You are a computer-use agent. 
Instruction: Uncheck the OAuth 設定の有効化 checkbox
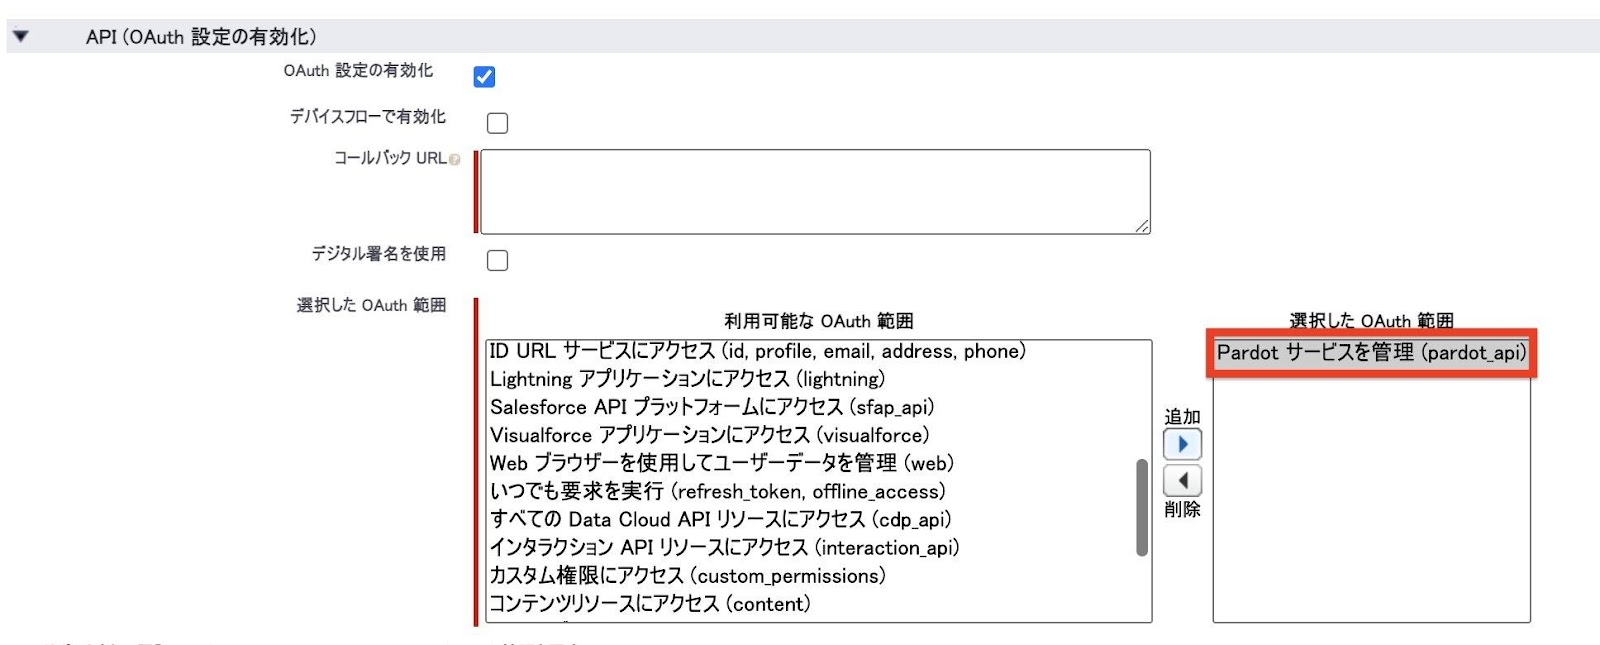[484, 76]
